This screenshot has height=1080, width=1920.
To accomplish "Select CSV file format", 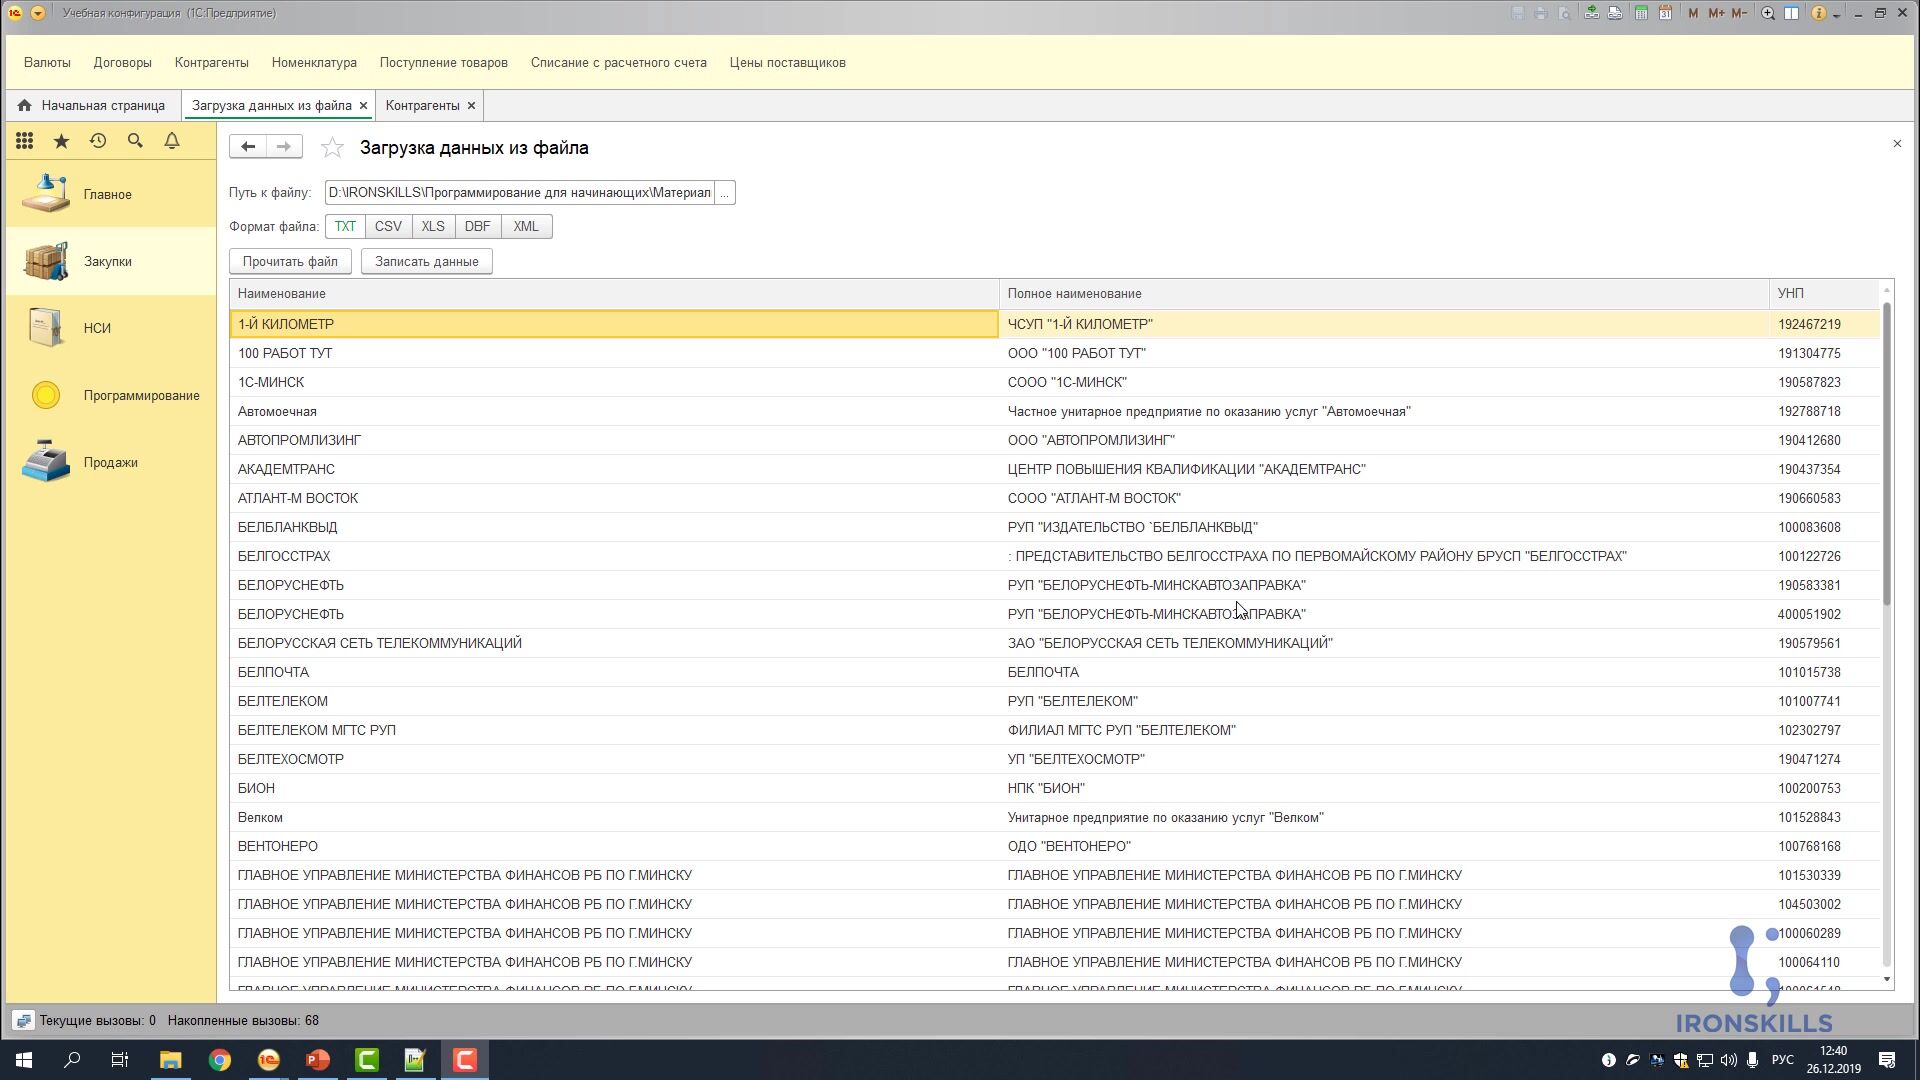I will pyautogui.click(x=388, y=226).
